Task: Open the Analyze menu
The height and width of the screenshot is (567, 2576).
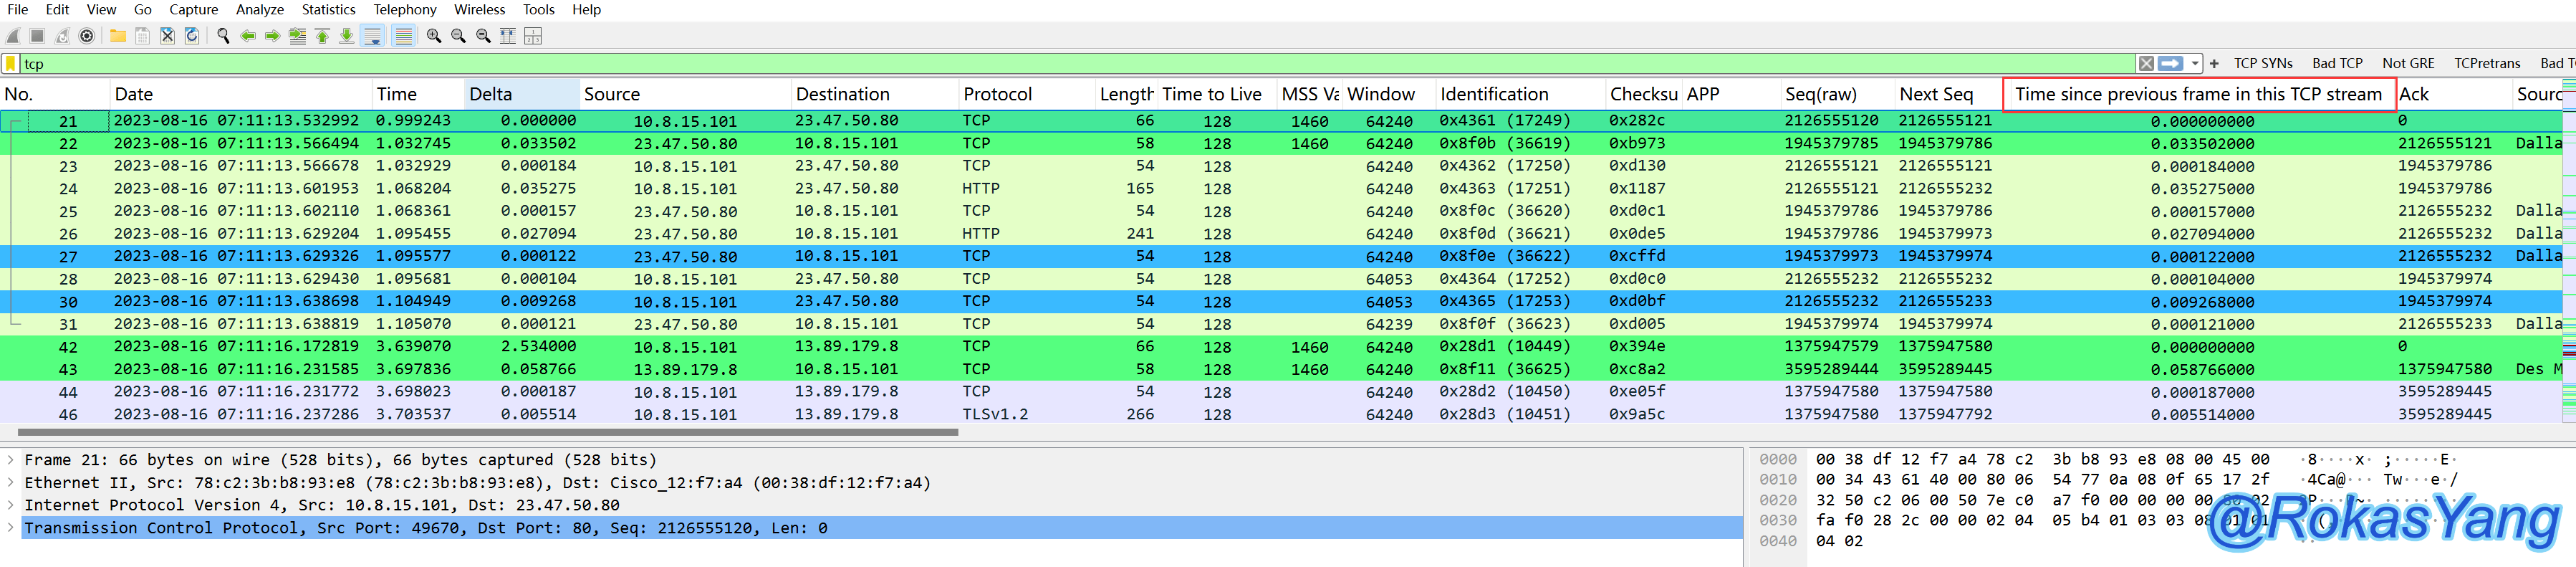Action: 259,10
